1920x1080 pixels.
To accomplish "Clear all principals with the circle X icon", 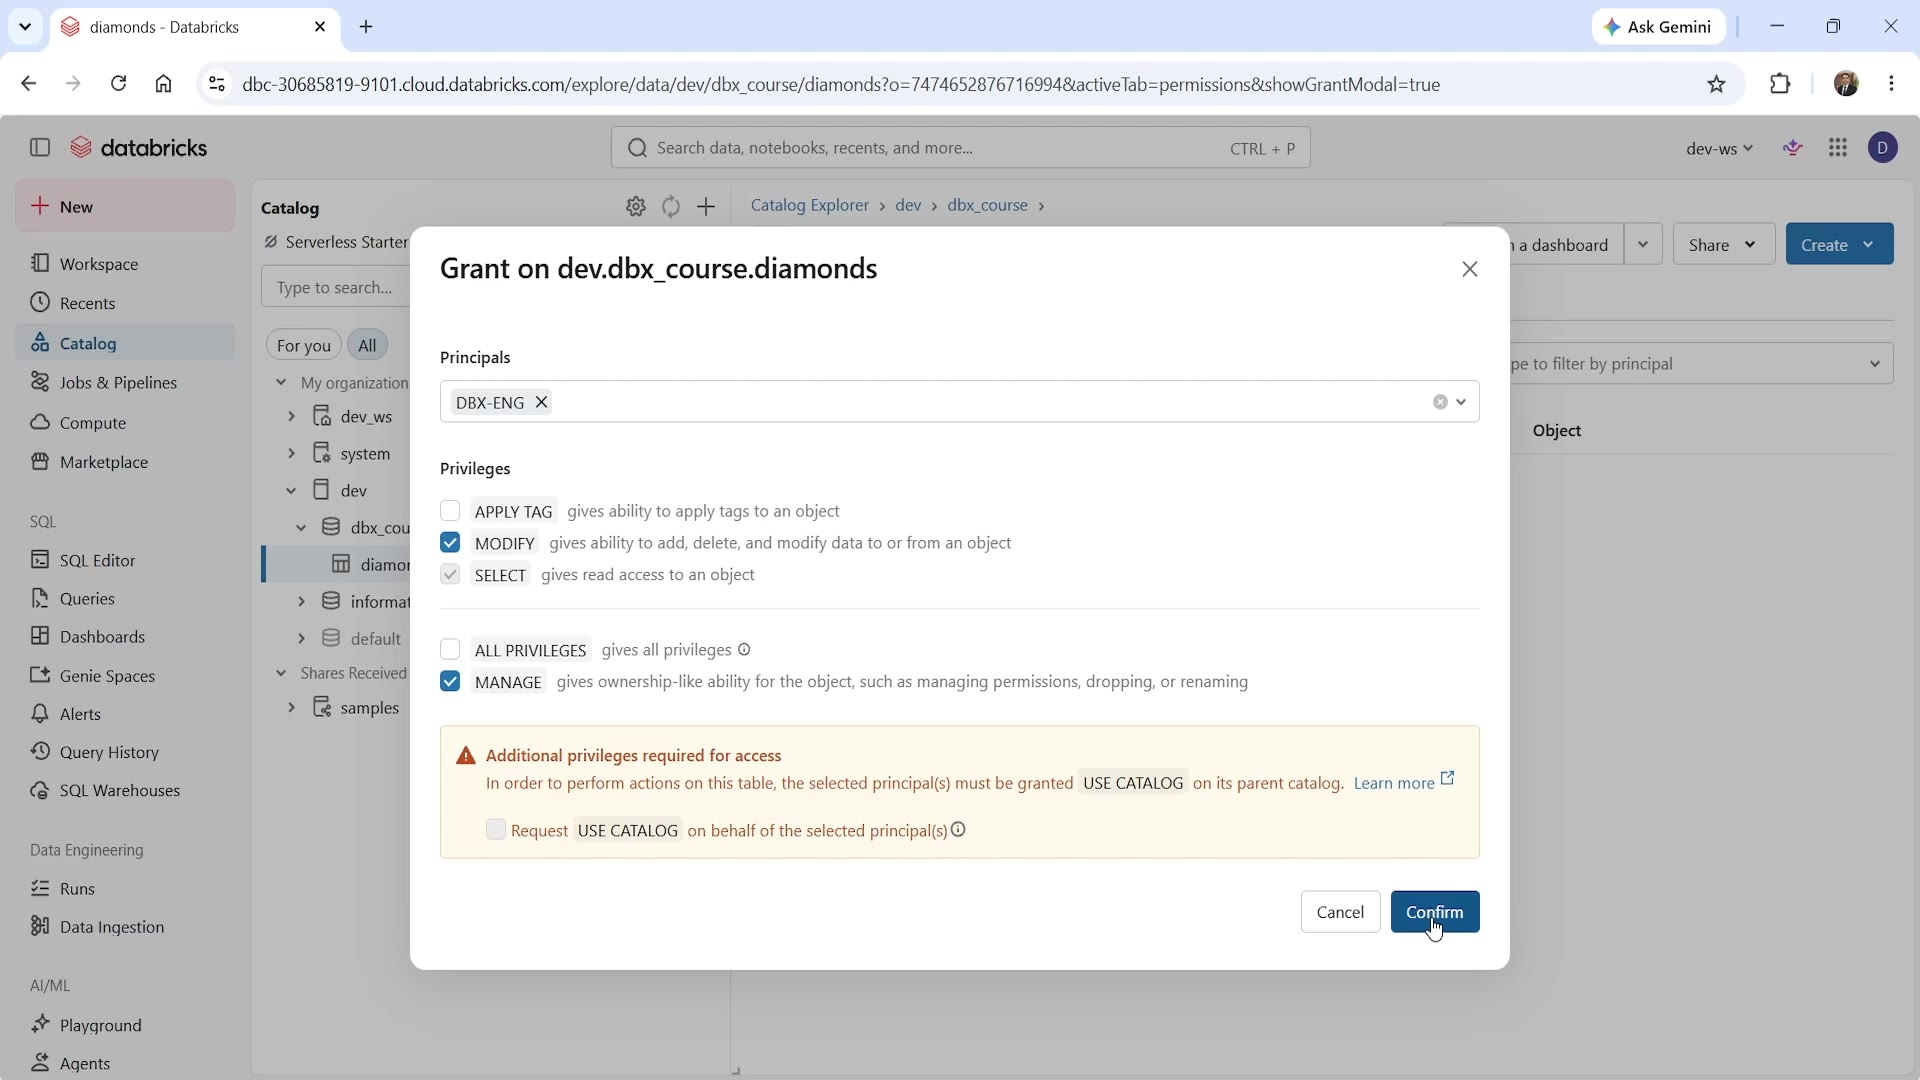I will pyautogui.click(x=1440, y=402).
